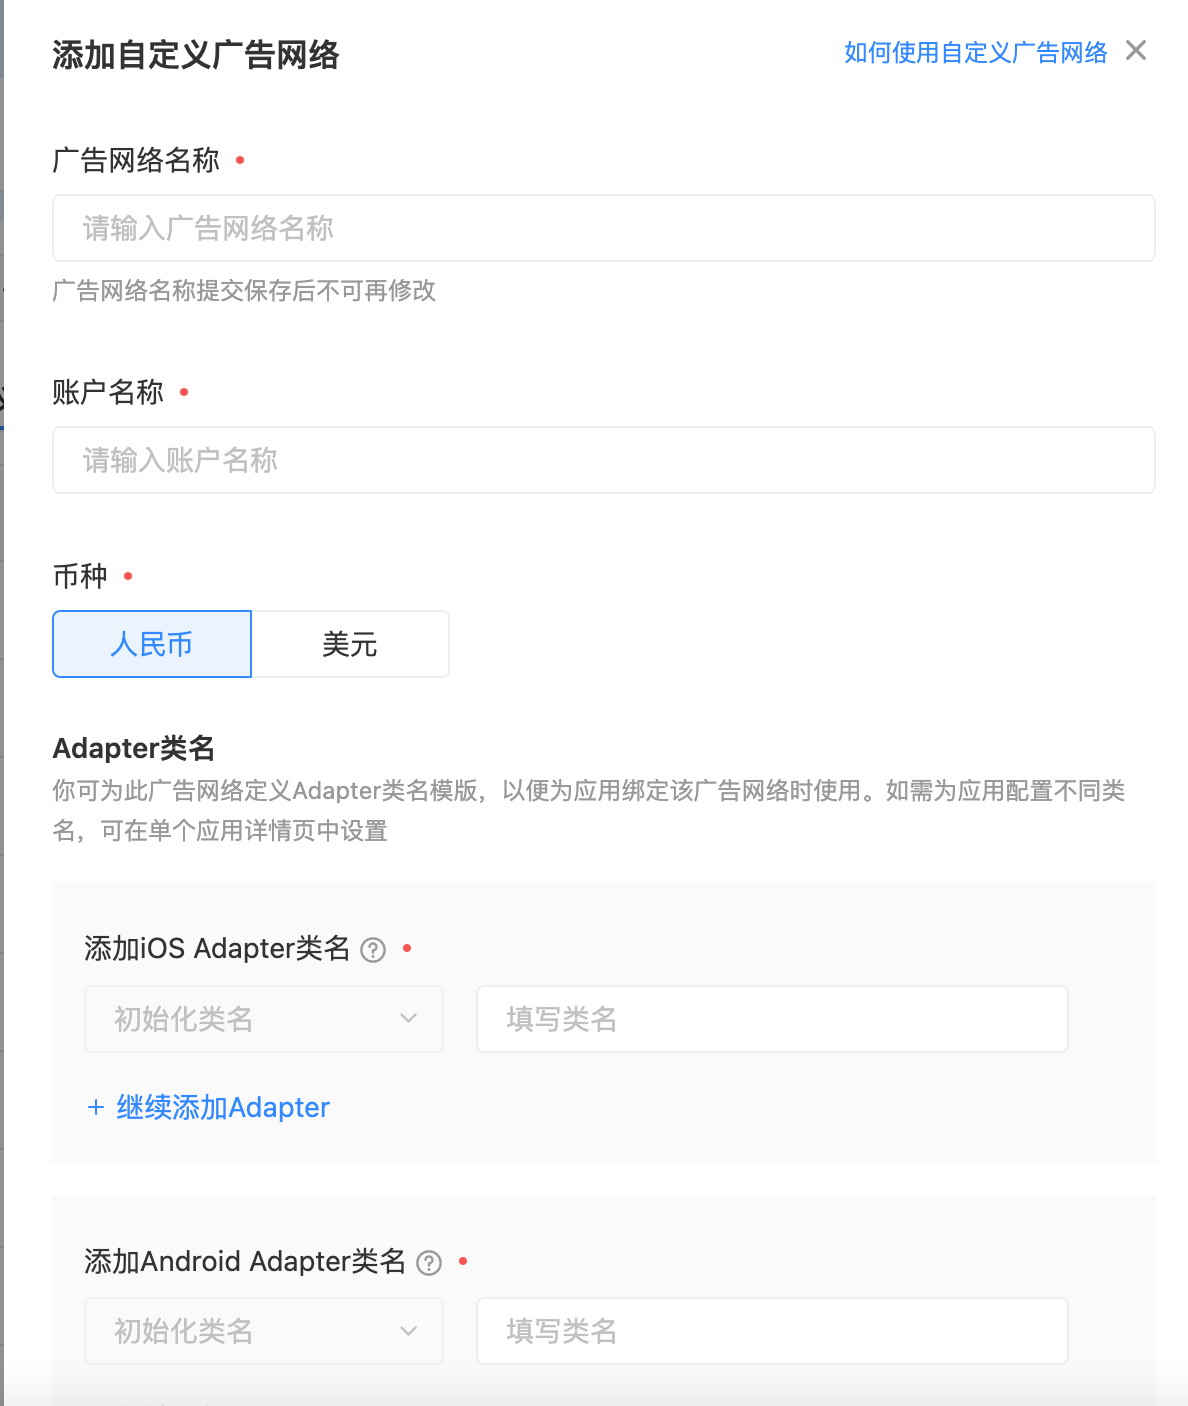Click chevron arrow in Android adapter dropdown
Viewport: 1188px width, 1406px height.
tap(408, 1331)
